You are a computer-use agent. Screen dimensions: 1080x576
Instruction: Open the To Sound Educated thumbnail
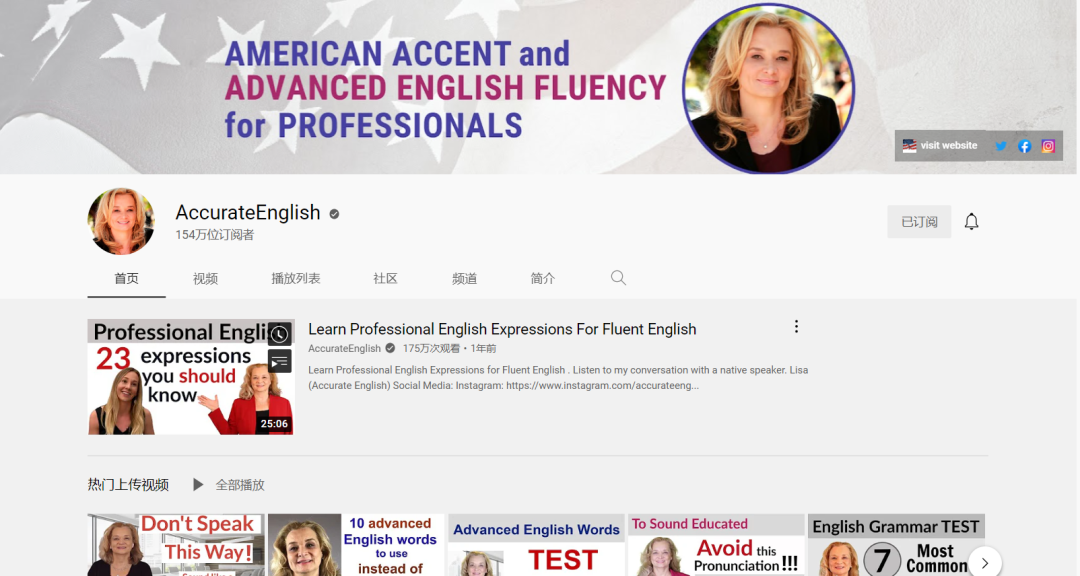716,544
